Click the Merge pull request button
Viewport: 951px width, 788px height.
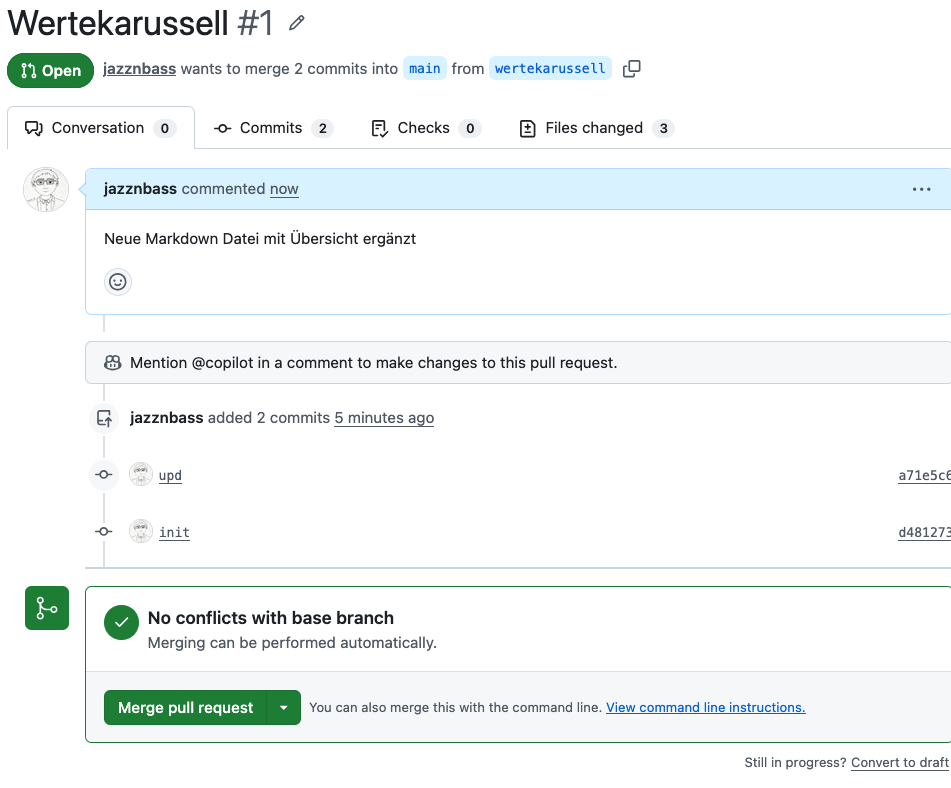coord(186,708)
